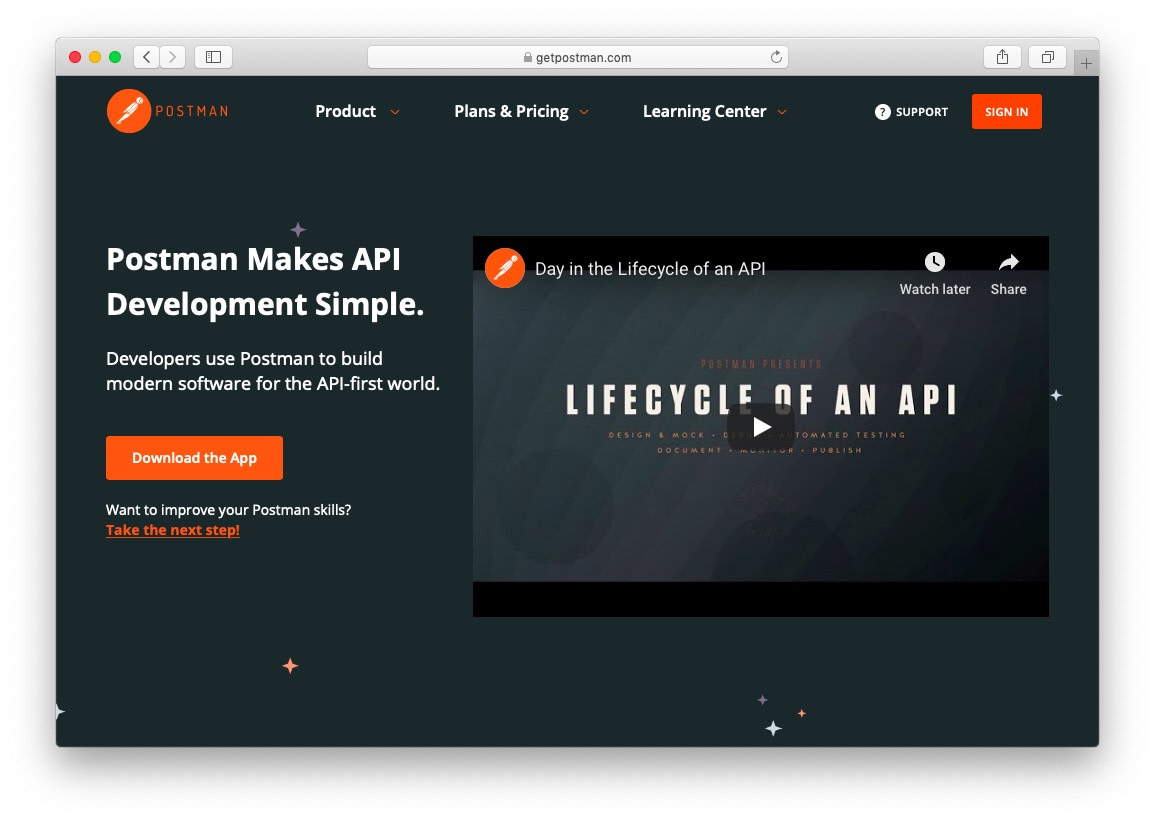Click the getpostman.com address bar
Screen dimensions: 1155x821
(x=578, y=57)
